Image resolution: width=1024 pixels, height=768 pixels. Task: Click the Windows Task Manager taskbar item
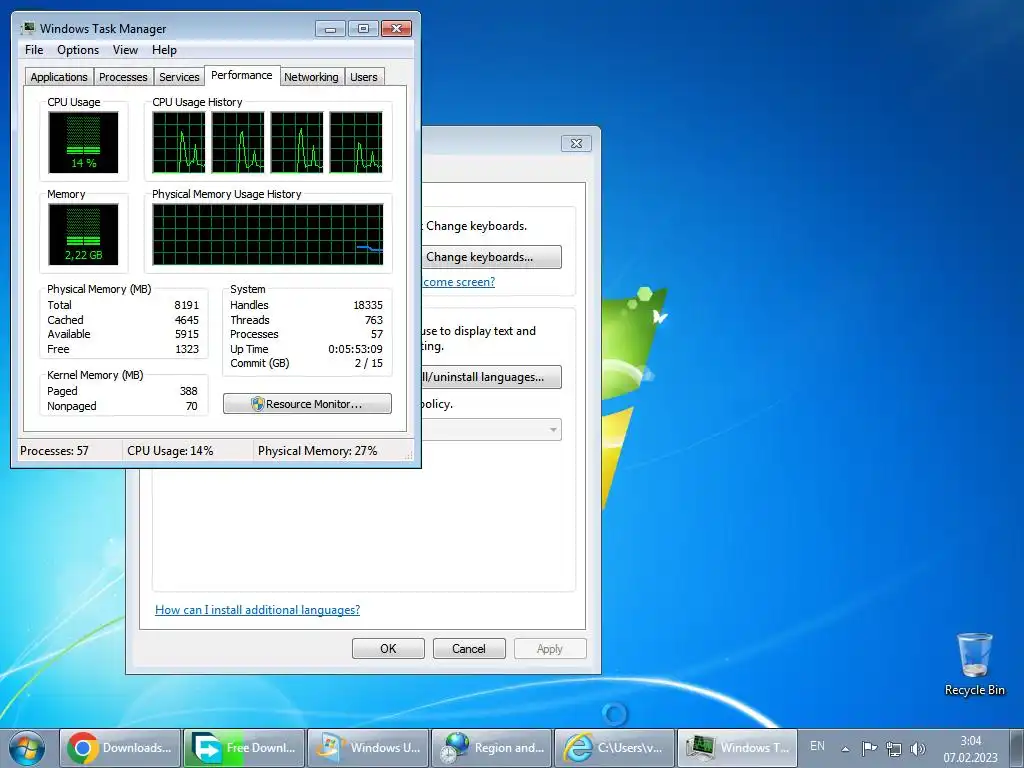[737, 748]
